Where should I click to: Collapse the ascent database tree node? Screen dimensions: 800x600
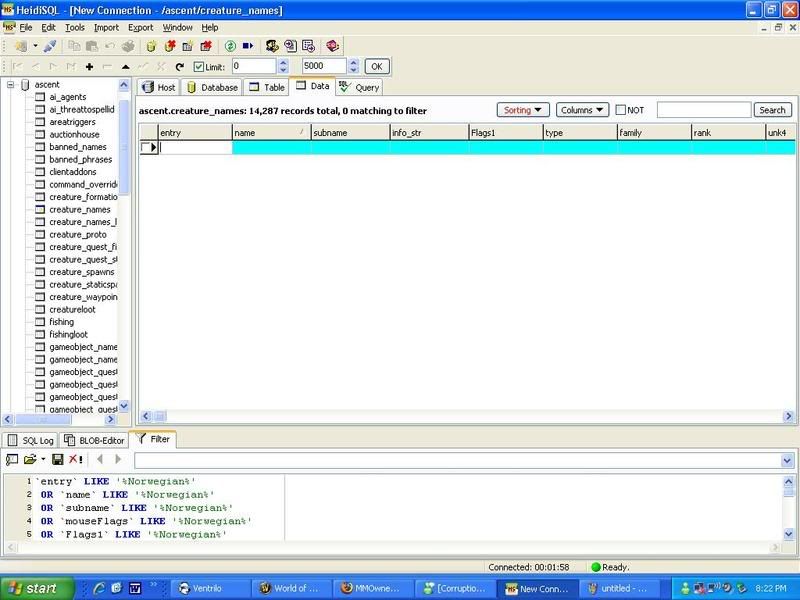point(10,85)
